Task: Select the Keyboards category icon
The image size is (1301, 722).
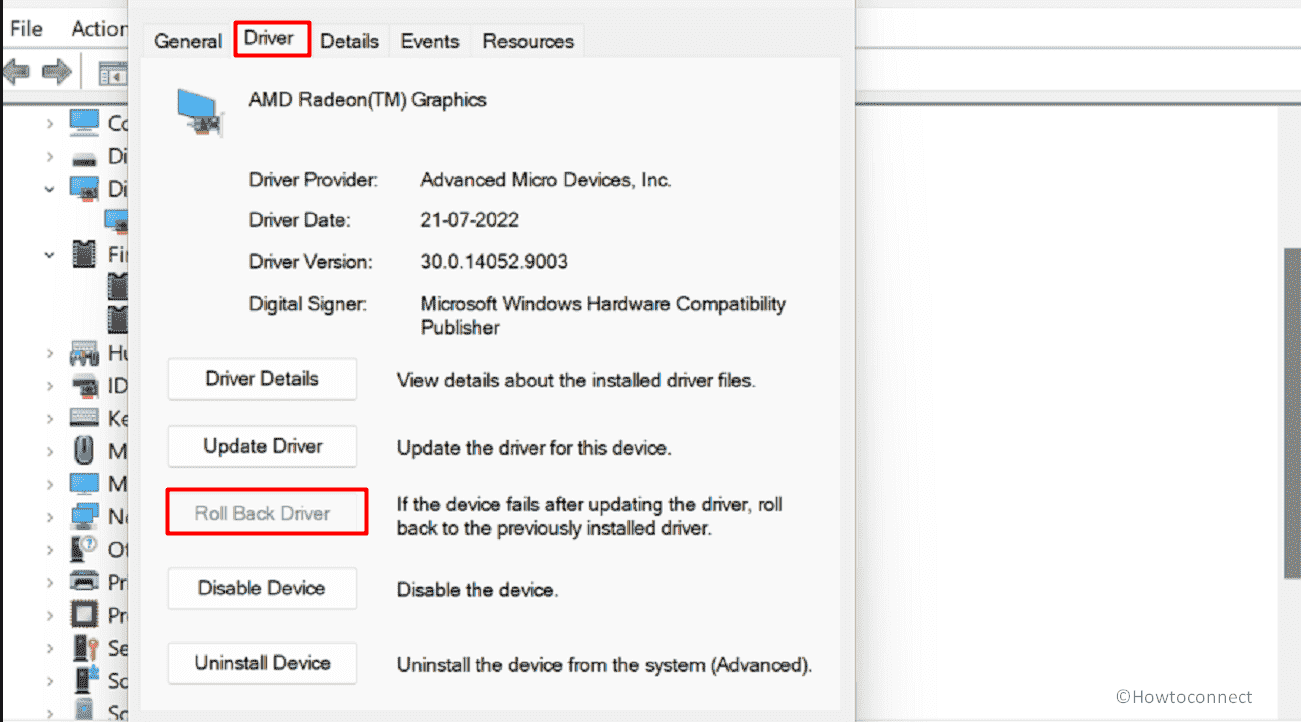Action: click(x=85, y=418)
